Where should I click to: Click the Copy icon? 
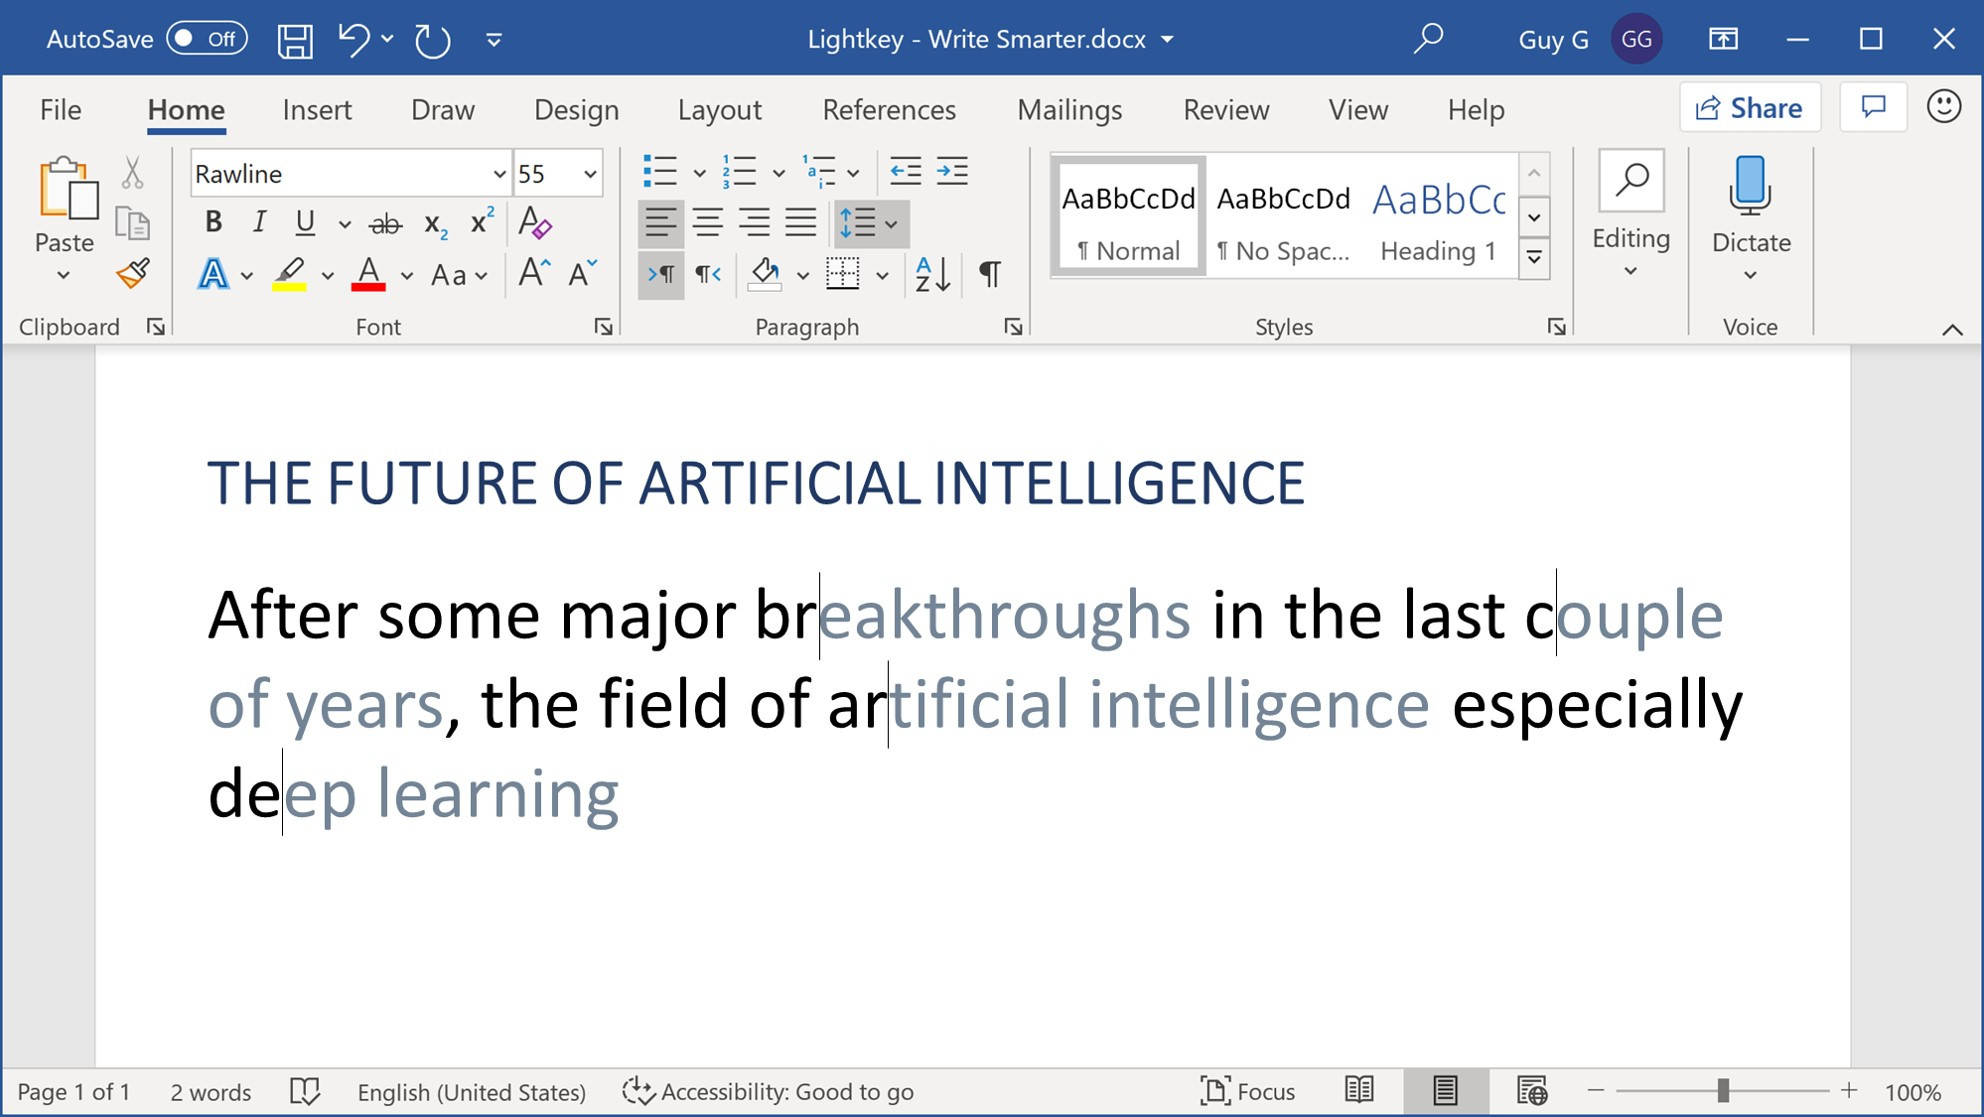(132, 223)
